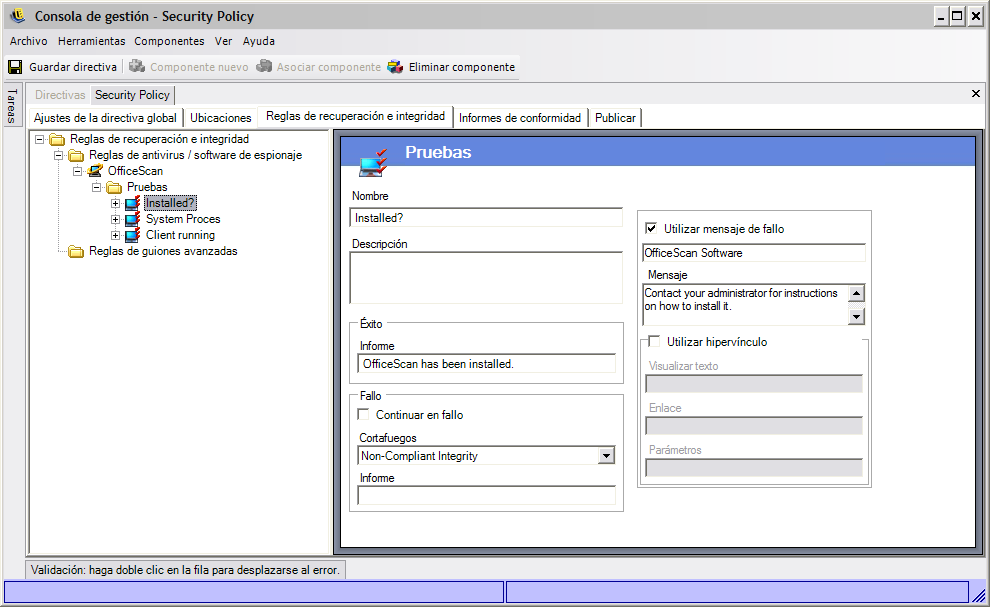Image resolution: width=990 pixels, height=607 pixels.
Task: Click the Mensaje text area
Action: (x=746, y=304)
